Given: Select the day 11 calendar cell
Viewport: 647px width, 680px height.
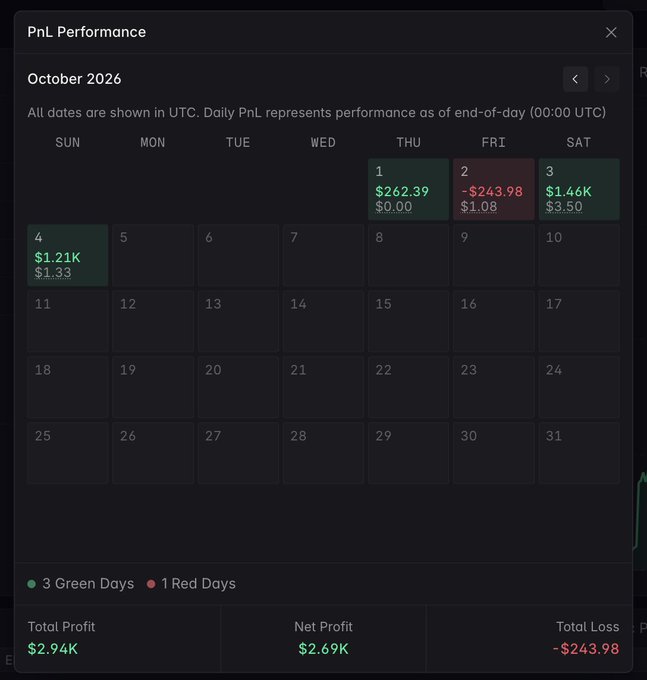Looking at the screenshot, I should click(x=68, y=321).
